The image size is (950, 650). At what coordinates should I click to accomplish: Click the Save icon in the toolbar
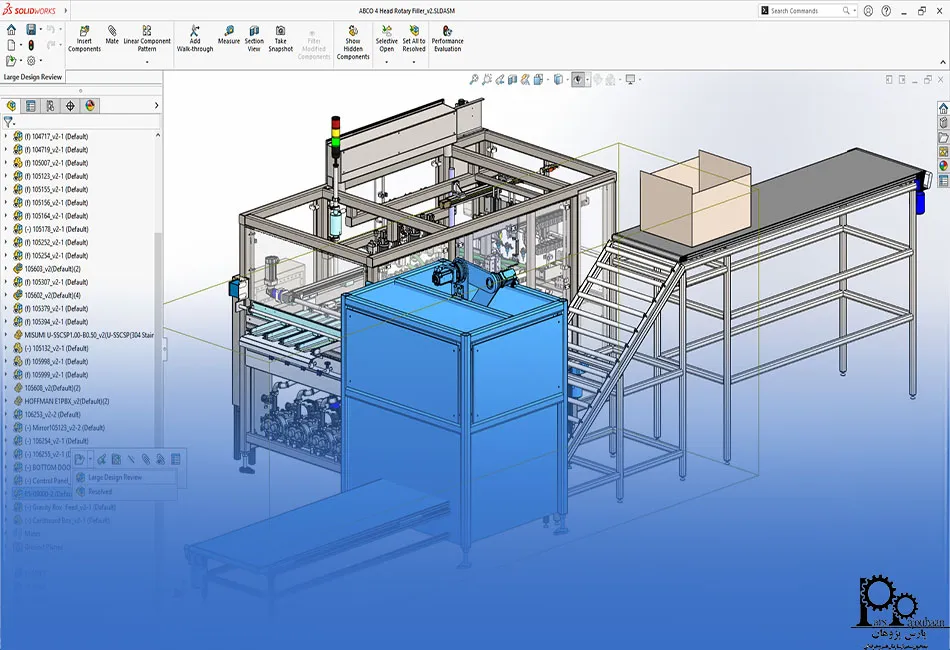coord(32,30)
